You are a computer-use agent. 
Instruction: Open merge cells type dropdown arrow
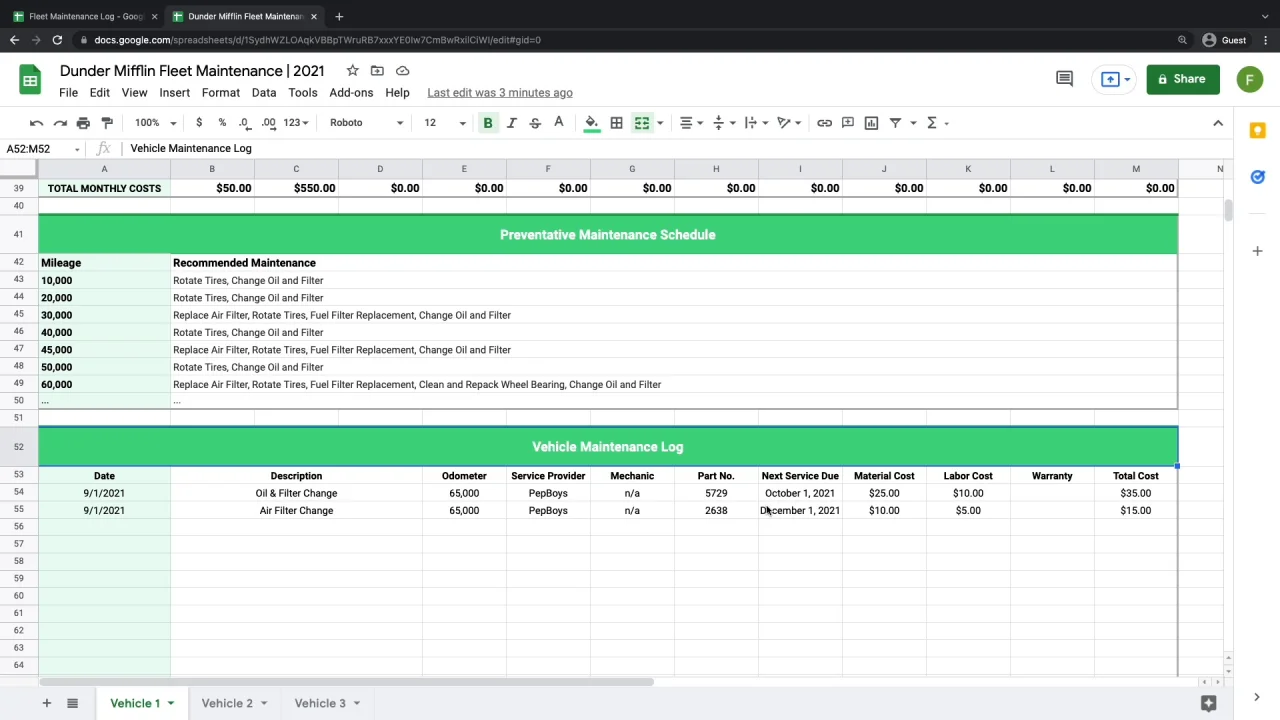(660, 123)
